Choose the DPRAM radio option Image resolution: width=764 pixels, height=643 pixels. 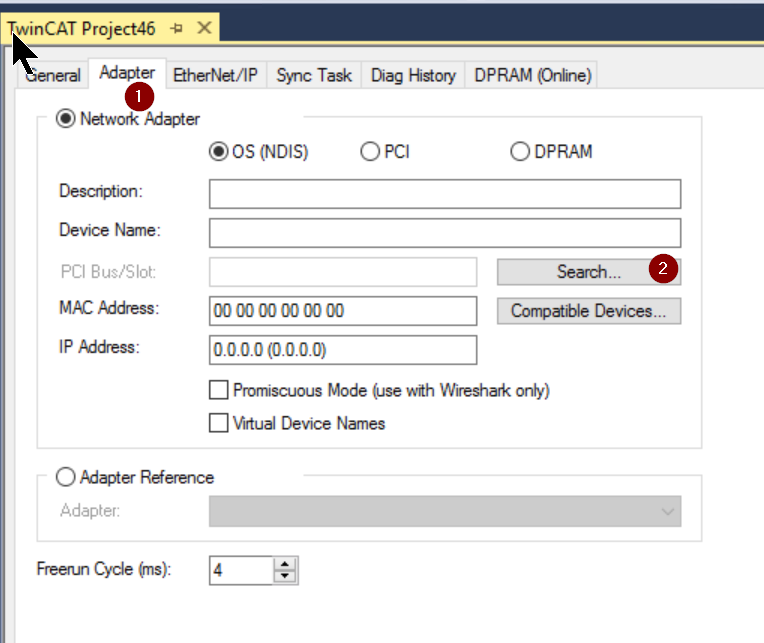click(x=520, y=151)
